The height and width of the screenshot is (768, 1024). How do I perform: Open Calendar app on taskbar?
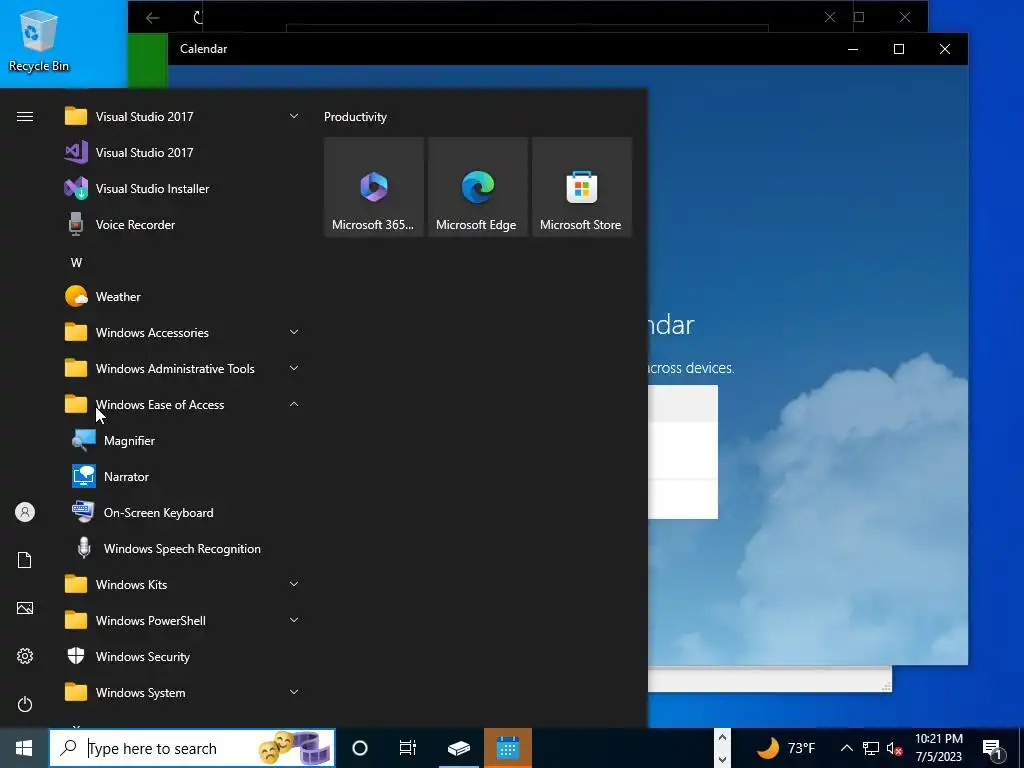(x=507, y=748)
